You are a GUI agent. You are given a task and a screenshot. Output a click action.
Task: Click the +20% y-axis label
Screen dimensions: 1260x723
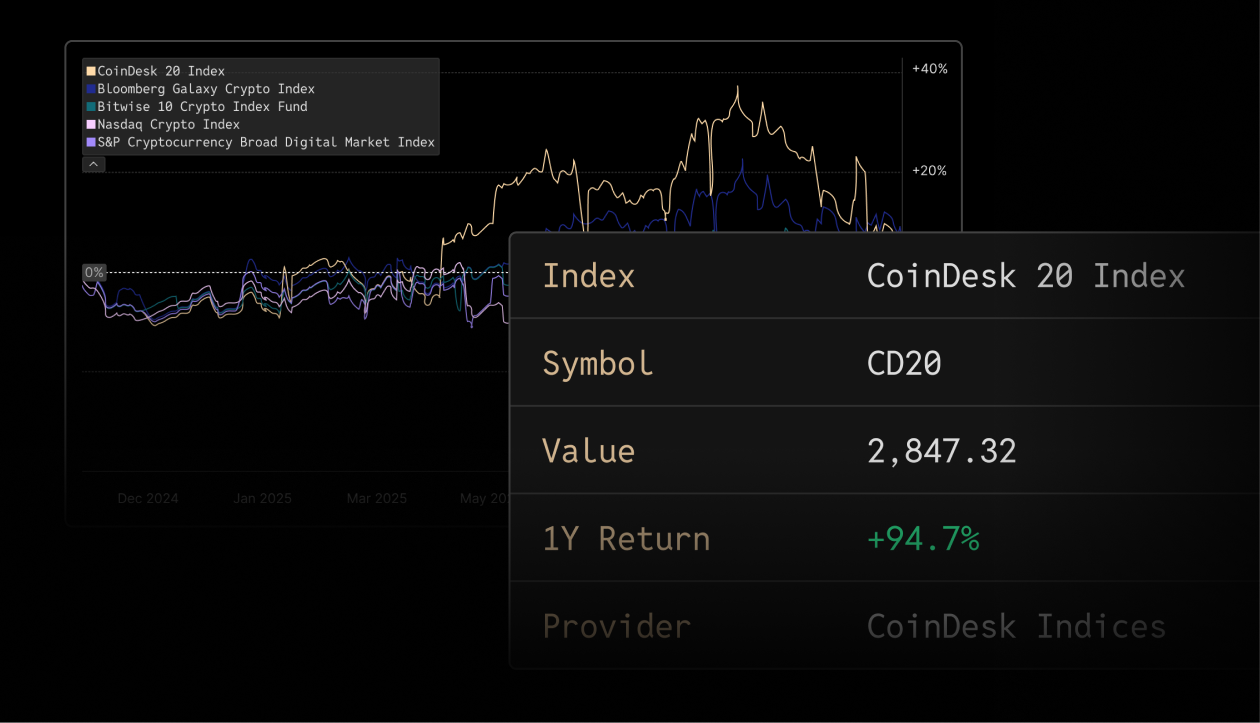point(929,171)
